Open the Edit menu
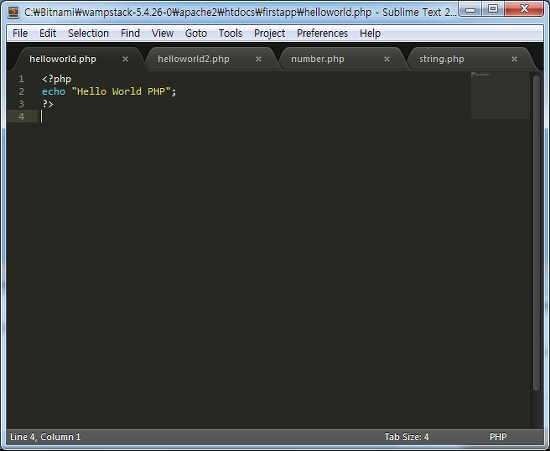550x451 pixels. 48,33
